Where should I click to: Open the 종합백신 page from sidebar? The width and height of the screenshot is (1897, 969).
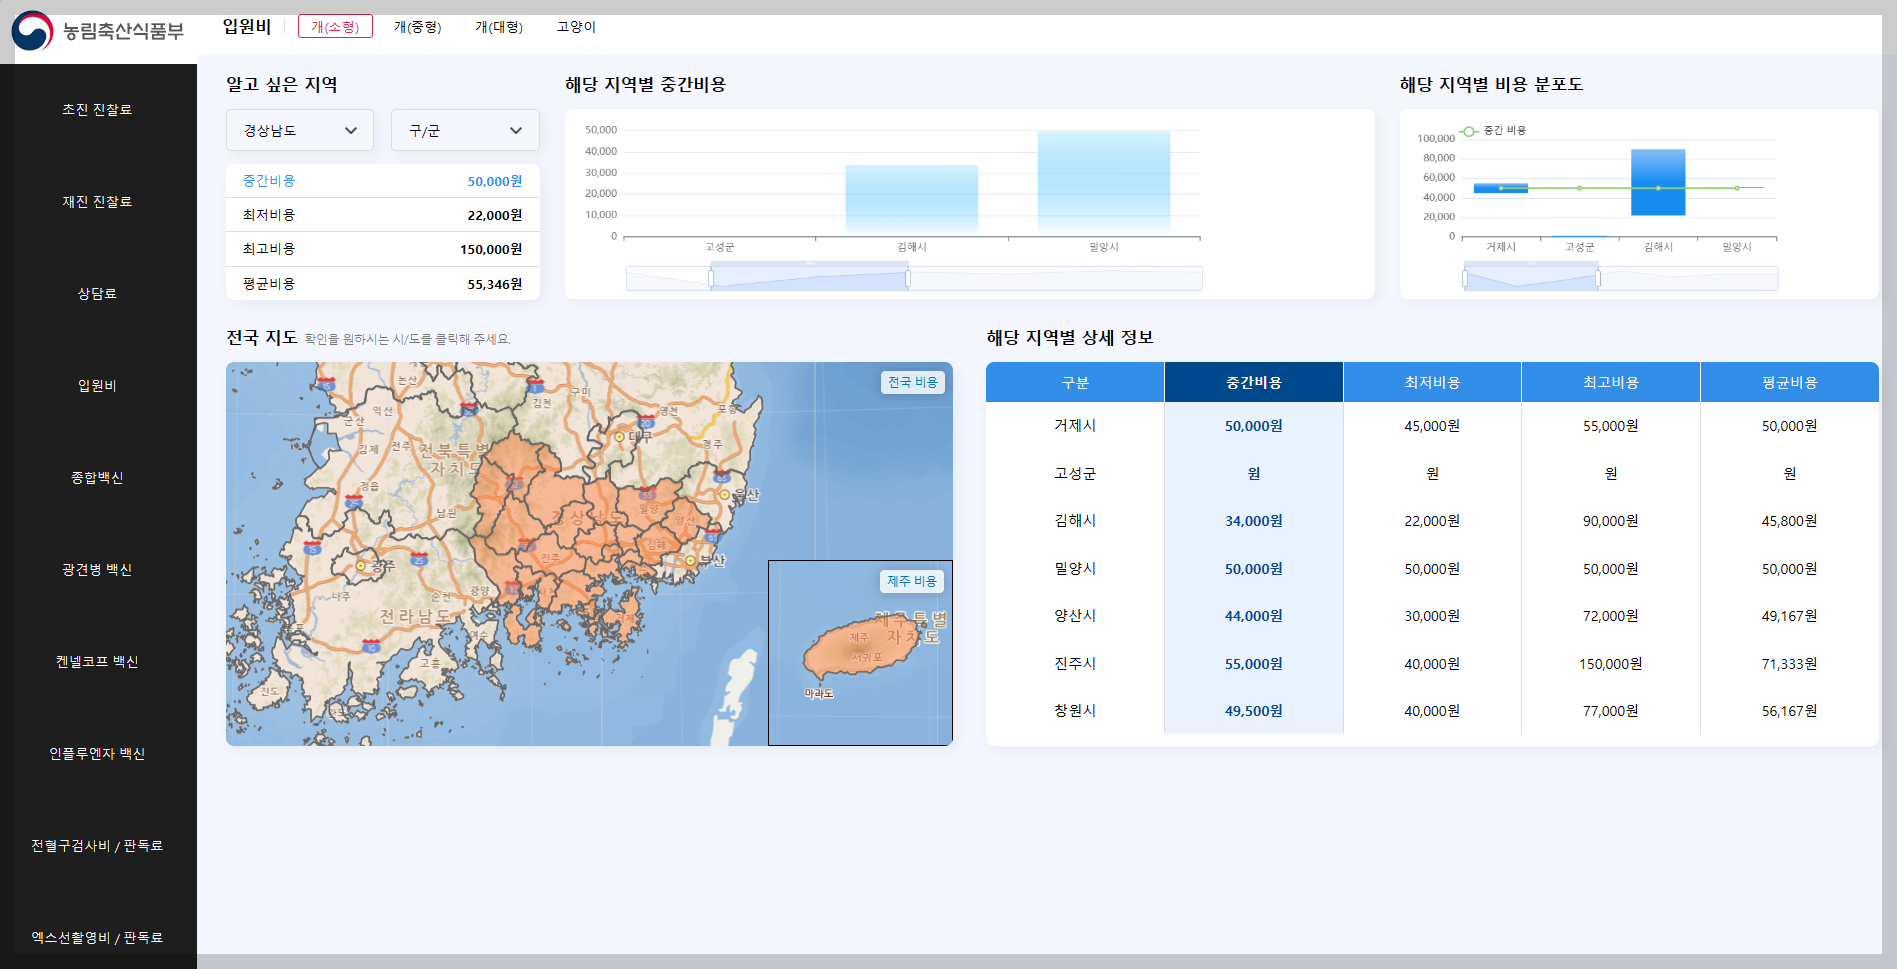[97, 478]
